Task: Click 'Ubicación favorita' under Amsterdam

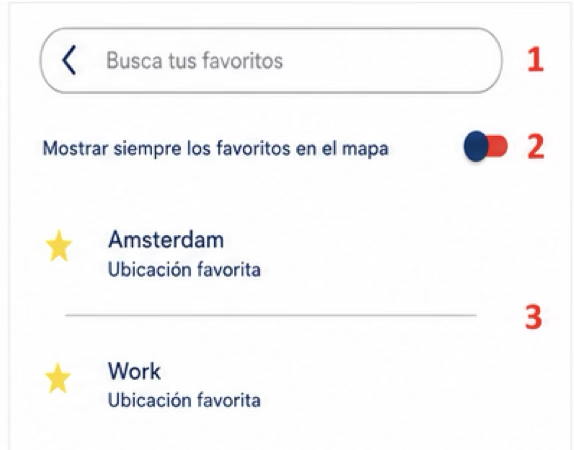Action: (x=184, y=270)
